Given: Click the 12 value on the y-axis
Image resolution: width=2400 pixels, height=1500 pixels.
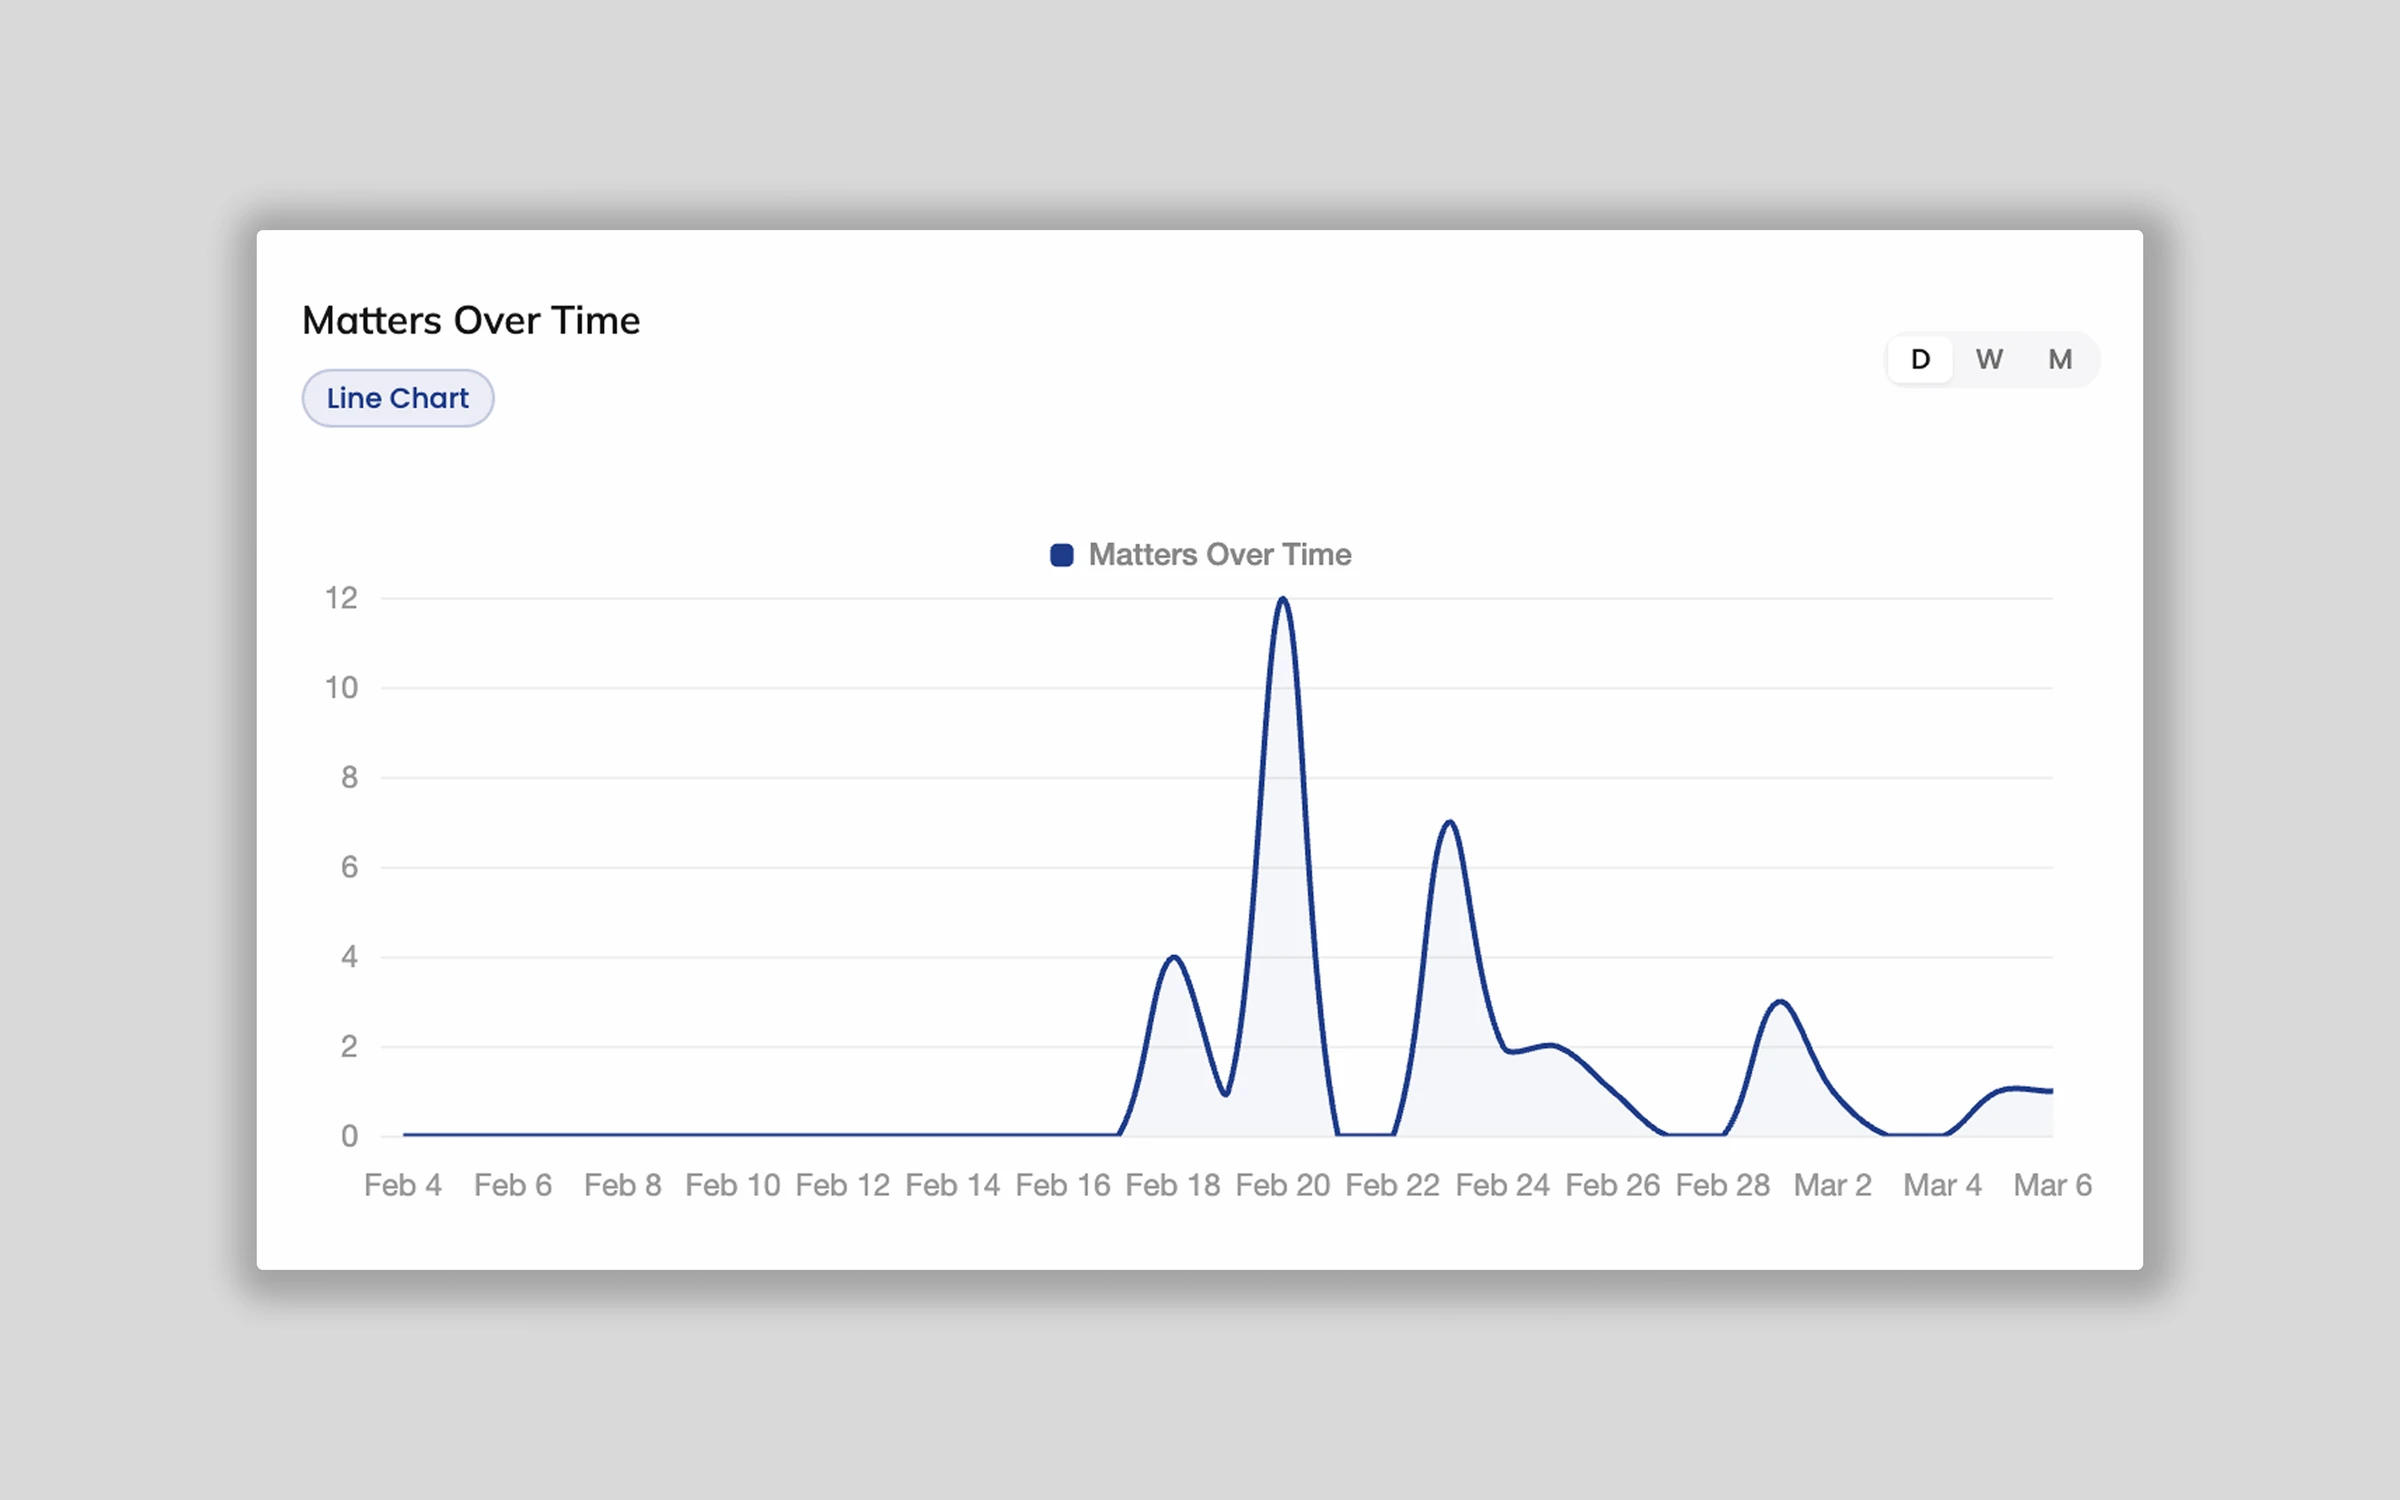Looking at the screenshot, I should [x=339, y=598].
